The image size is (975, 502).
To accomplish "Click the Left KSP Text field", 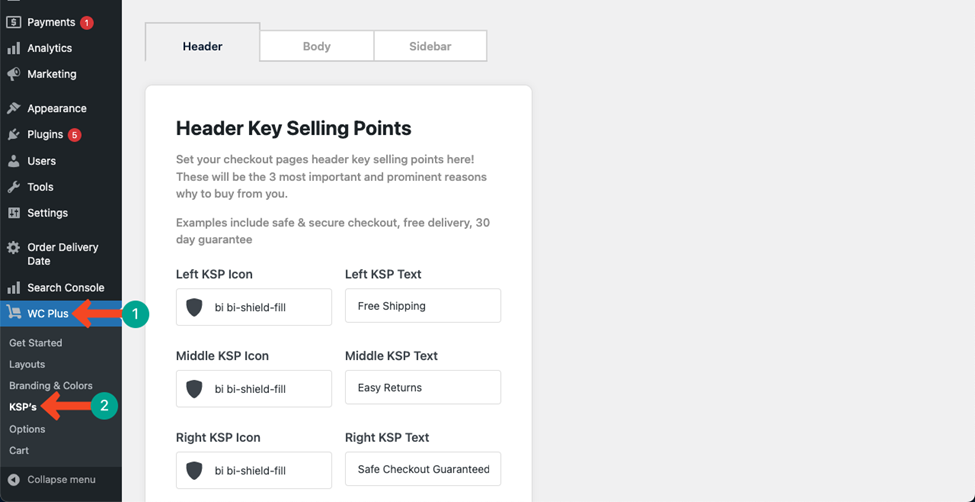I will coord(423,305).
